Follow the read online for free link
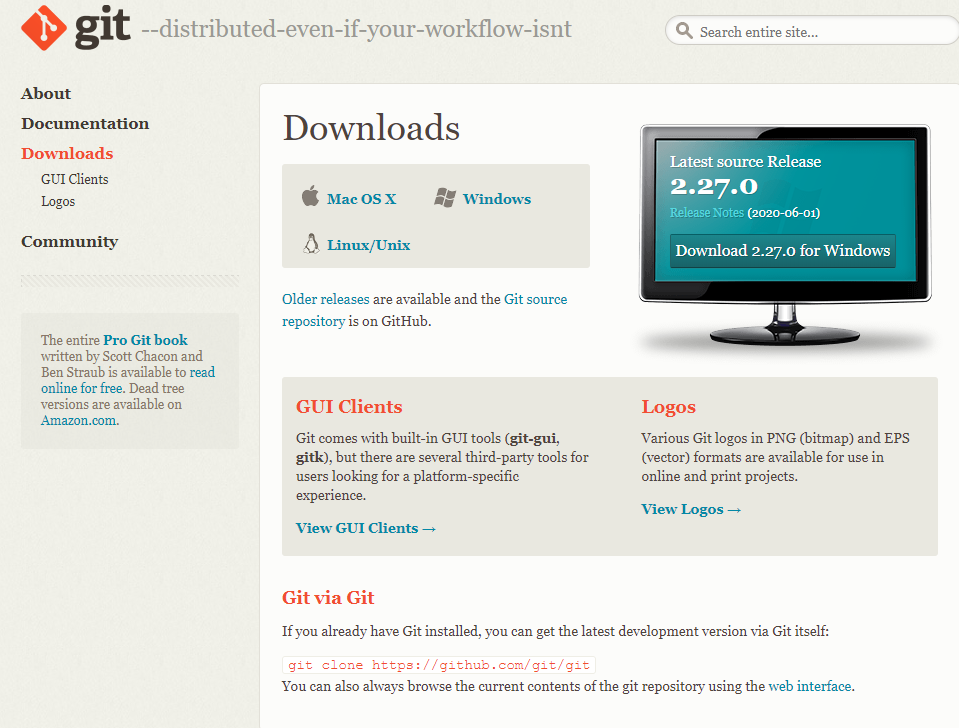Image resolution: width=959 pixels, height=728 pixels. tap(128, 380)
